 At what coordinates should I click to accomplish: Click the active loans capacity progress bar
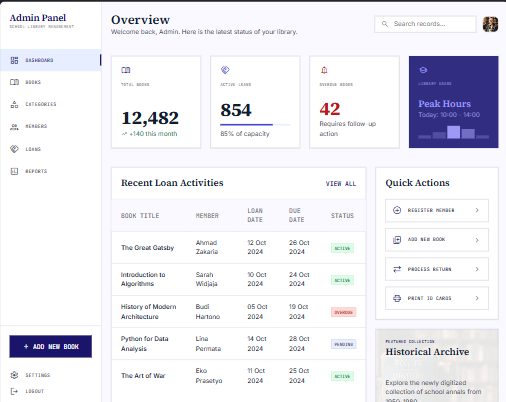255,125
